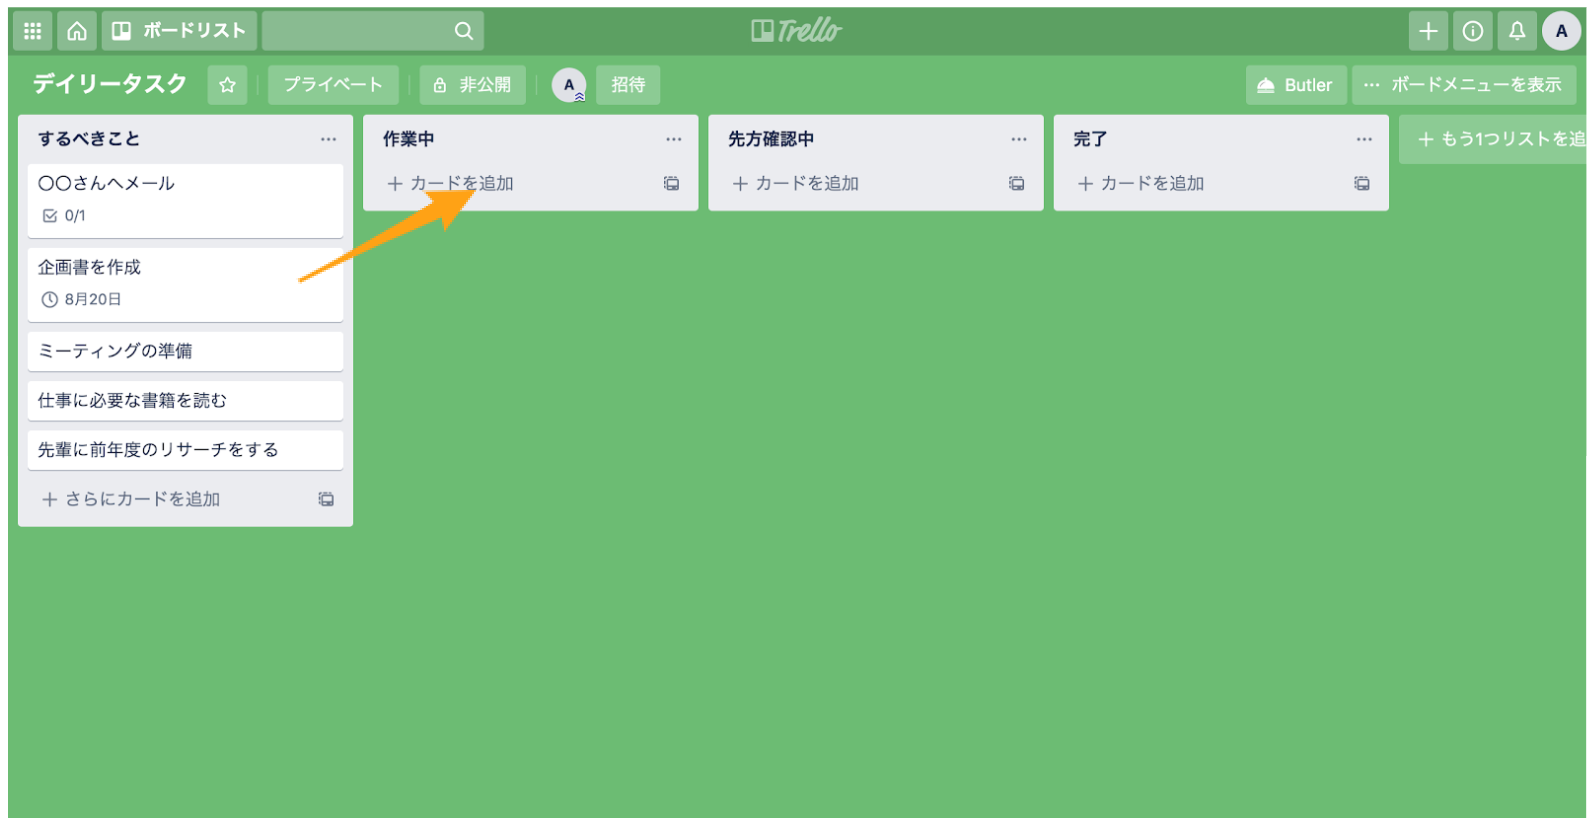Image resolution: width=1594 pixels, height=818 pixels.
Task: Click さらにカードを追加 in するべきこと
Action: click(x=131, y=499)
